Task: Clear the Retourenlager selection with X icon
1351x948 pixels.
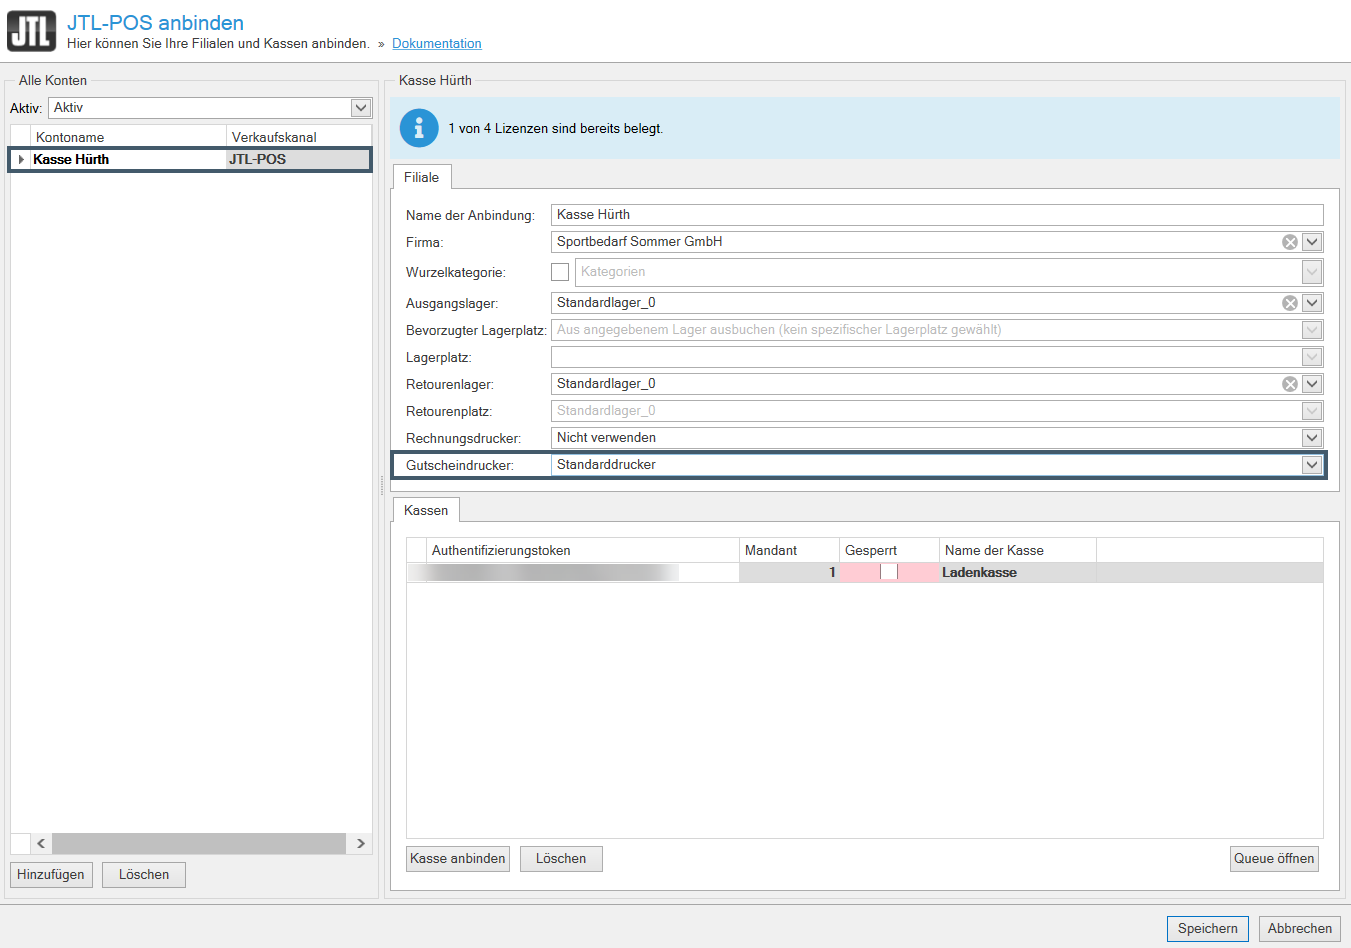Action: click(1290, 384)
